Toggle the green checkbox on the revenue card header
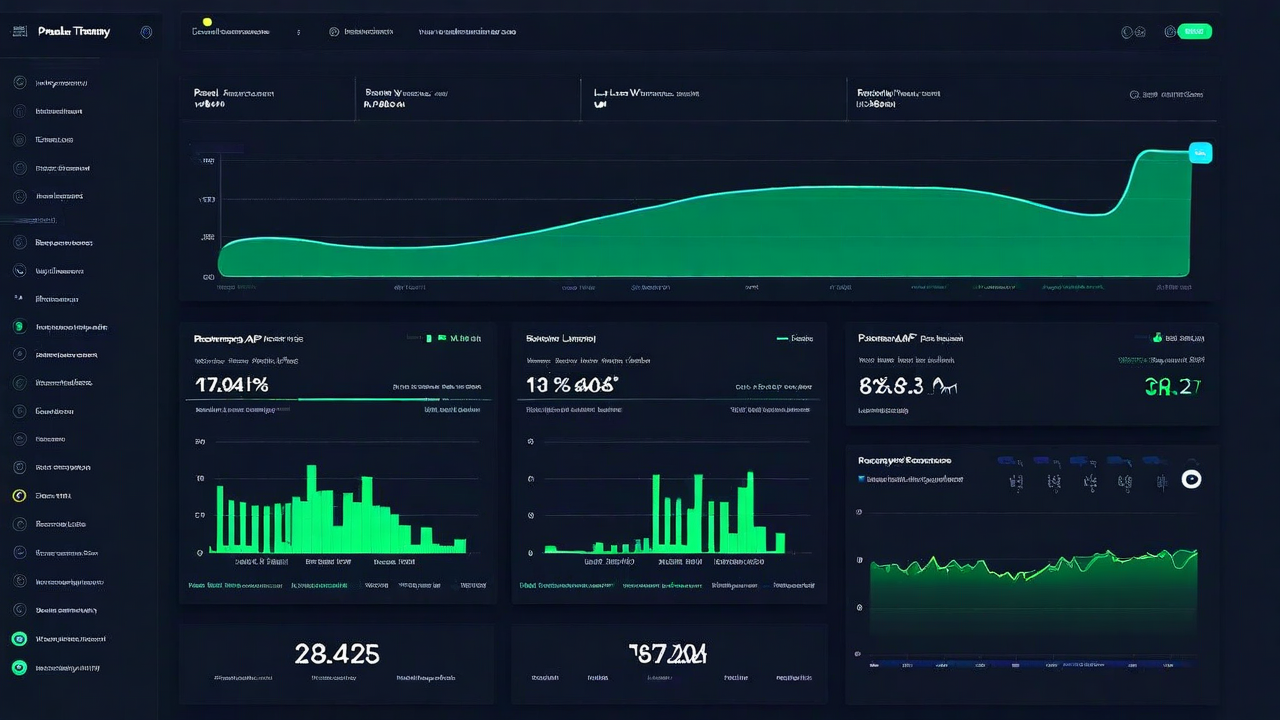 click(429, 338)
